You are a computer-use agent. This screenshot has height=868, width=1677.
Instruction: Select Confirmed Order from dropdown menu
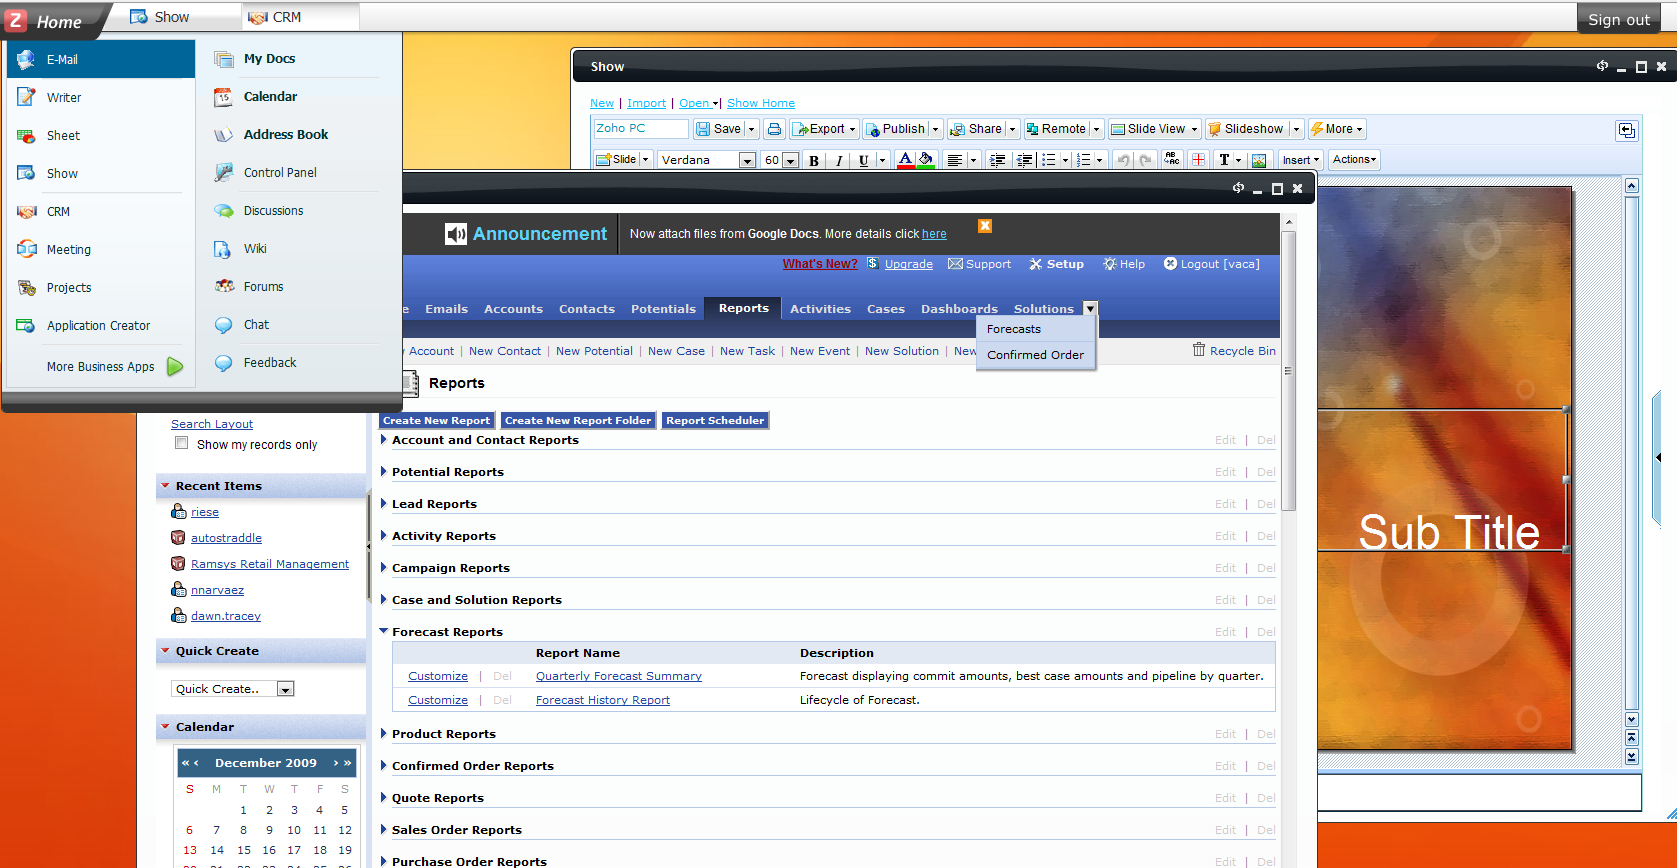[x=1035, y=355]
